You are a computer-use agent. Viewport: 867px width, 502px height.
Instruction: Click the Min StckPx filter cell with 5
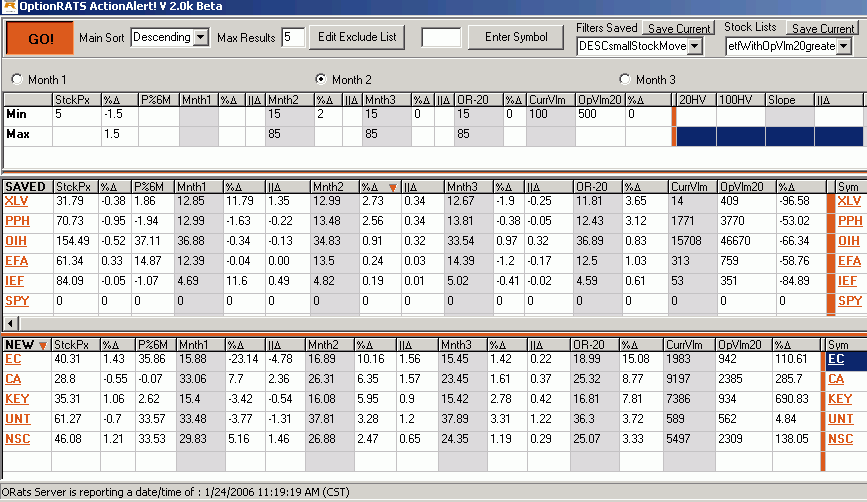coord(77,117)
